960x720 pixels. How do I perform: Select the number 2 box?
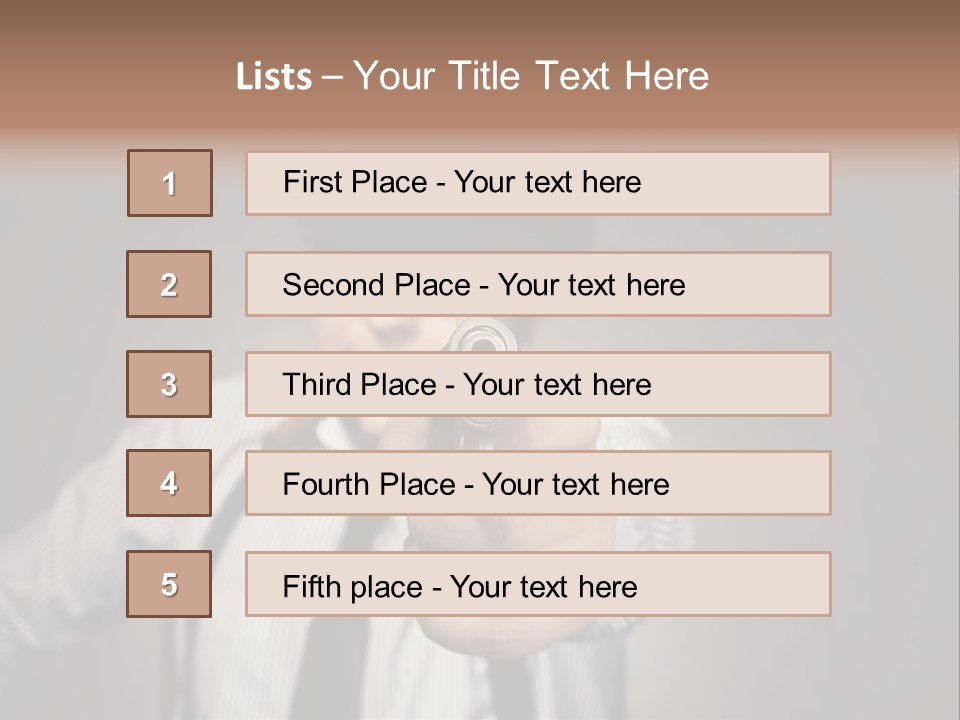click(x=169, y=284)
